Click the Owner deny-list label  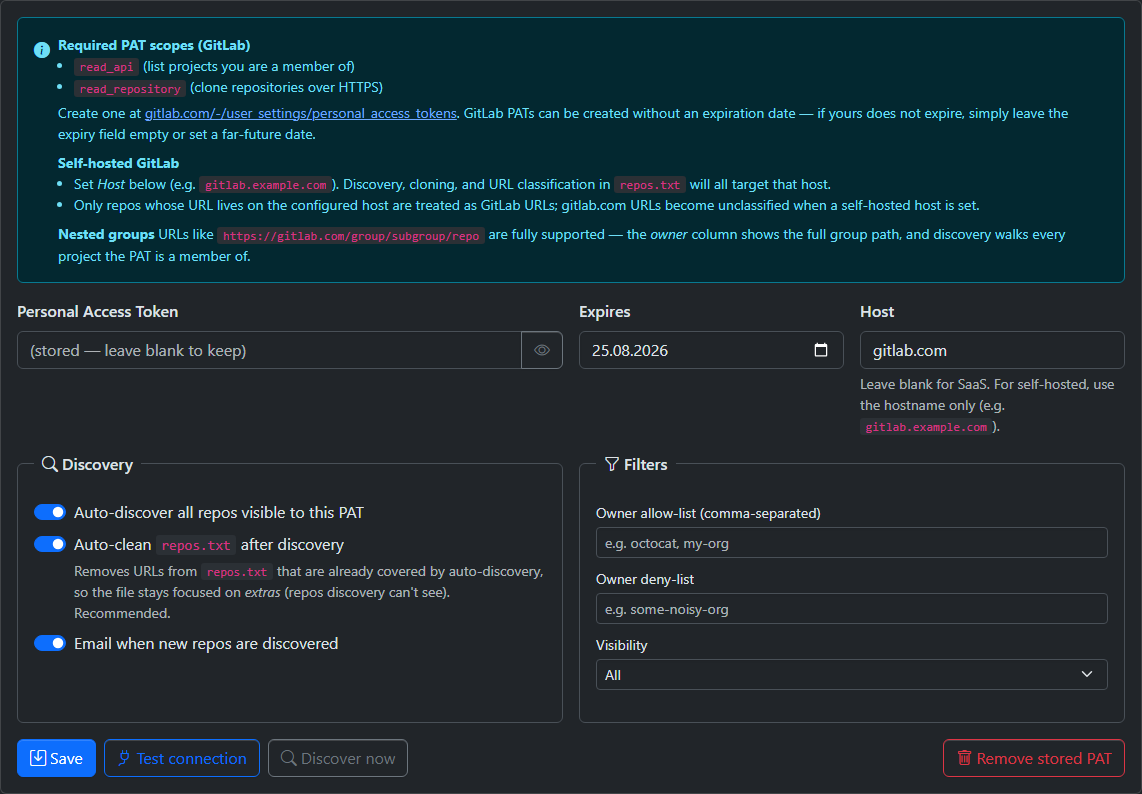pos(645,579)
